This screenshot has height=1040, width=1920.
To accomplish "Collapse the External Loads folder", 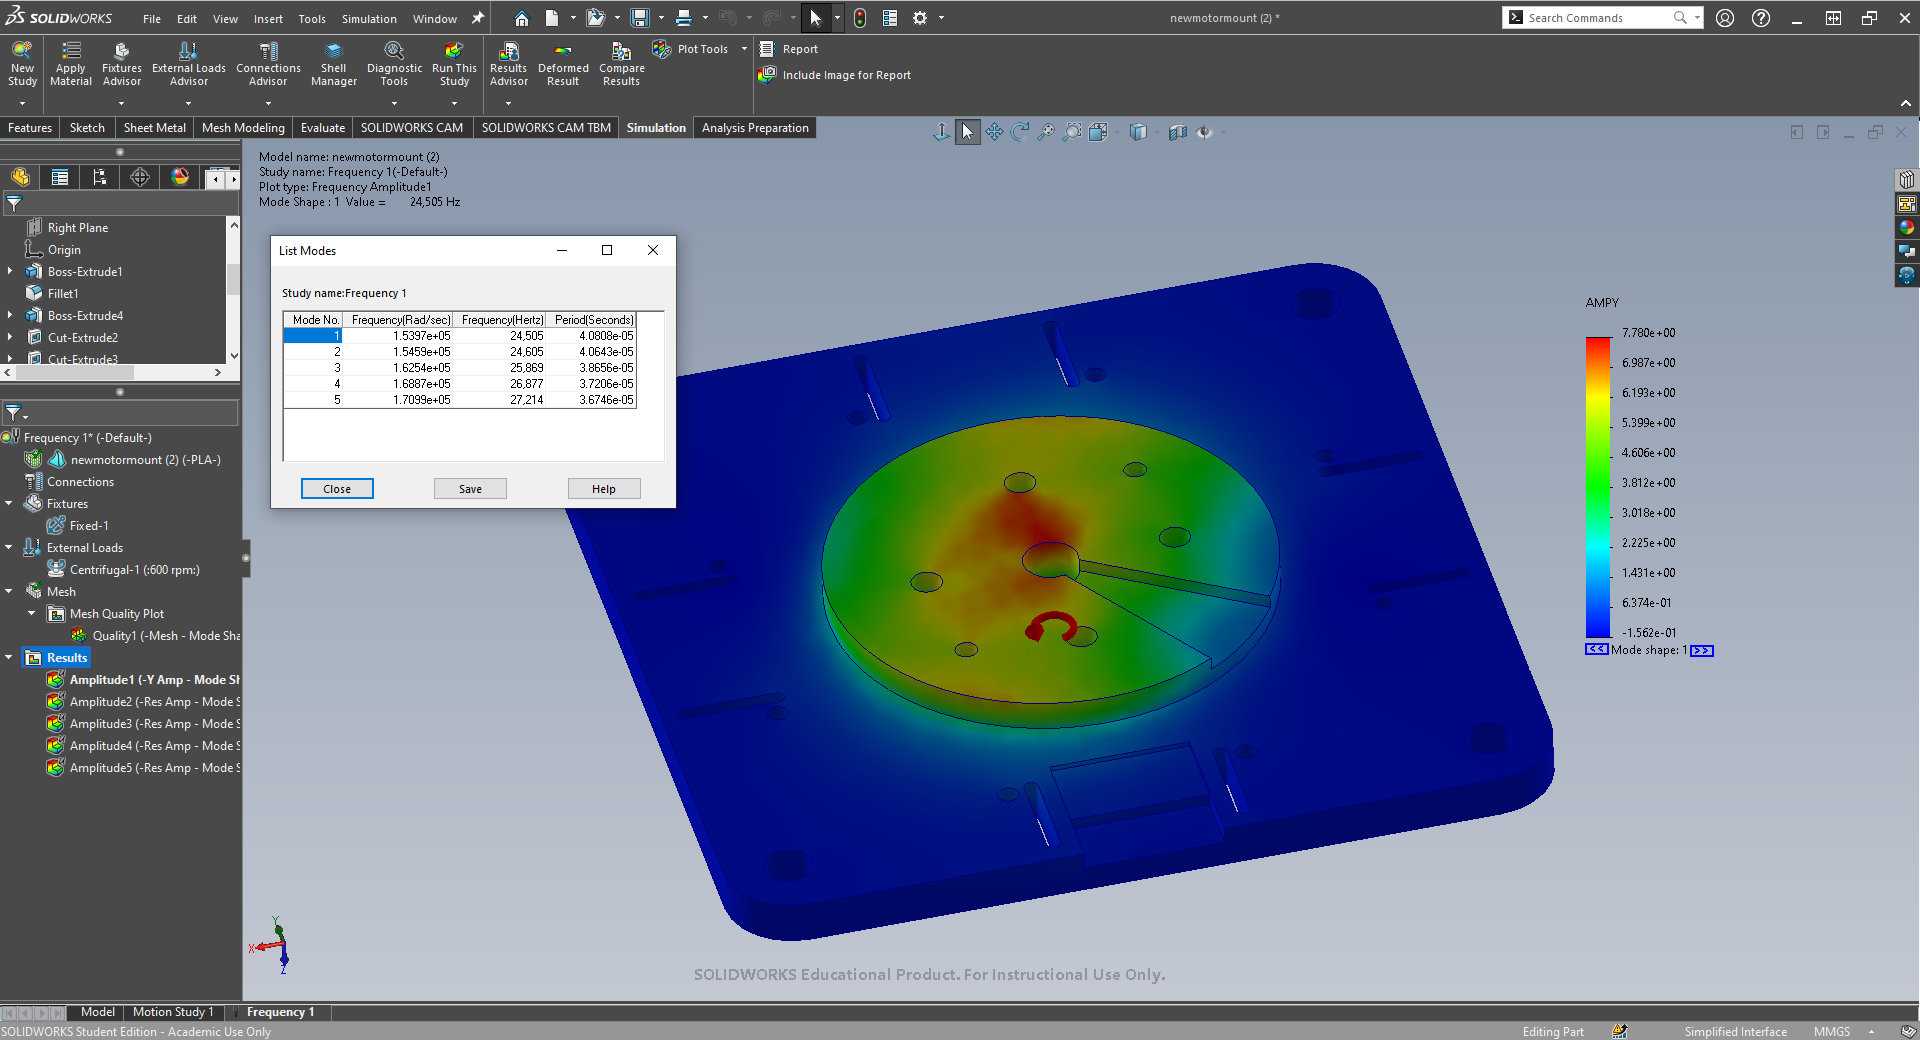I will click(9, 547).
